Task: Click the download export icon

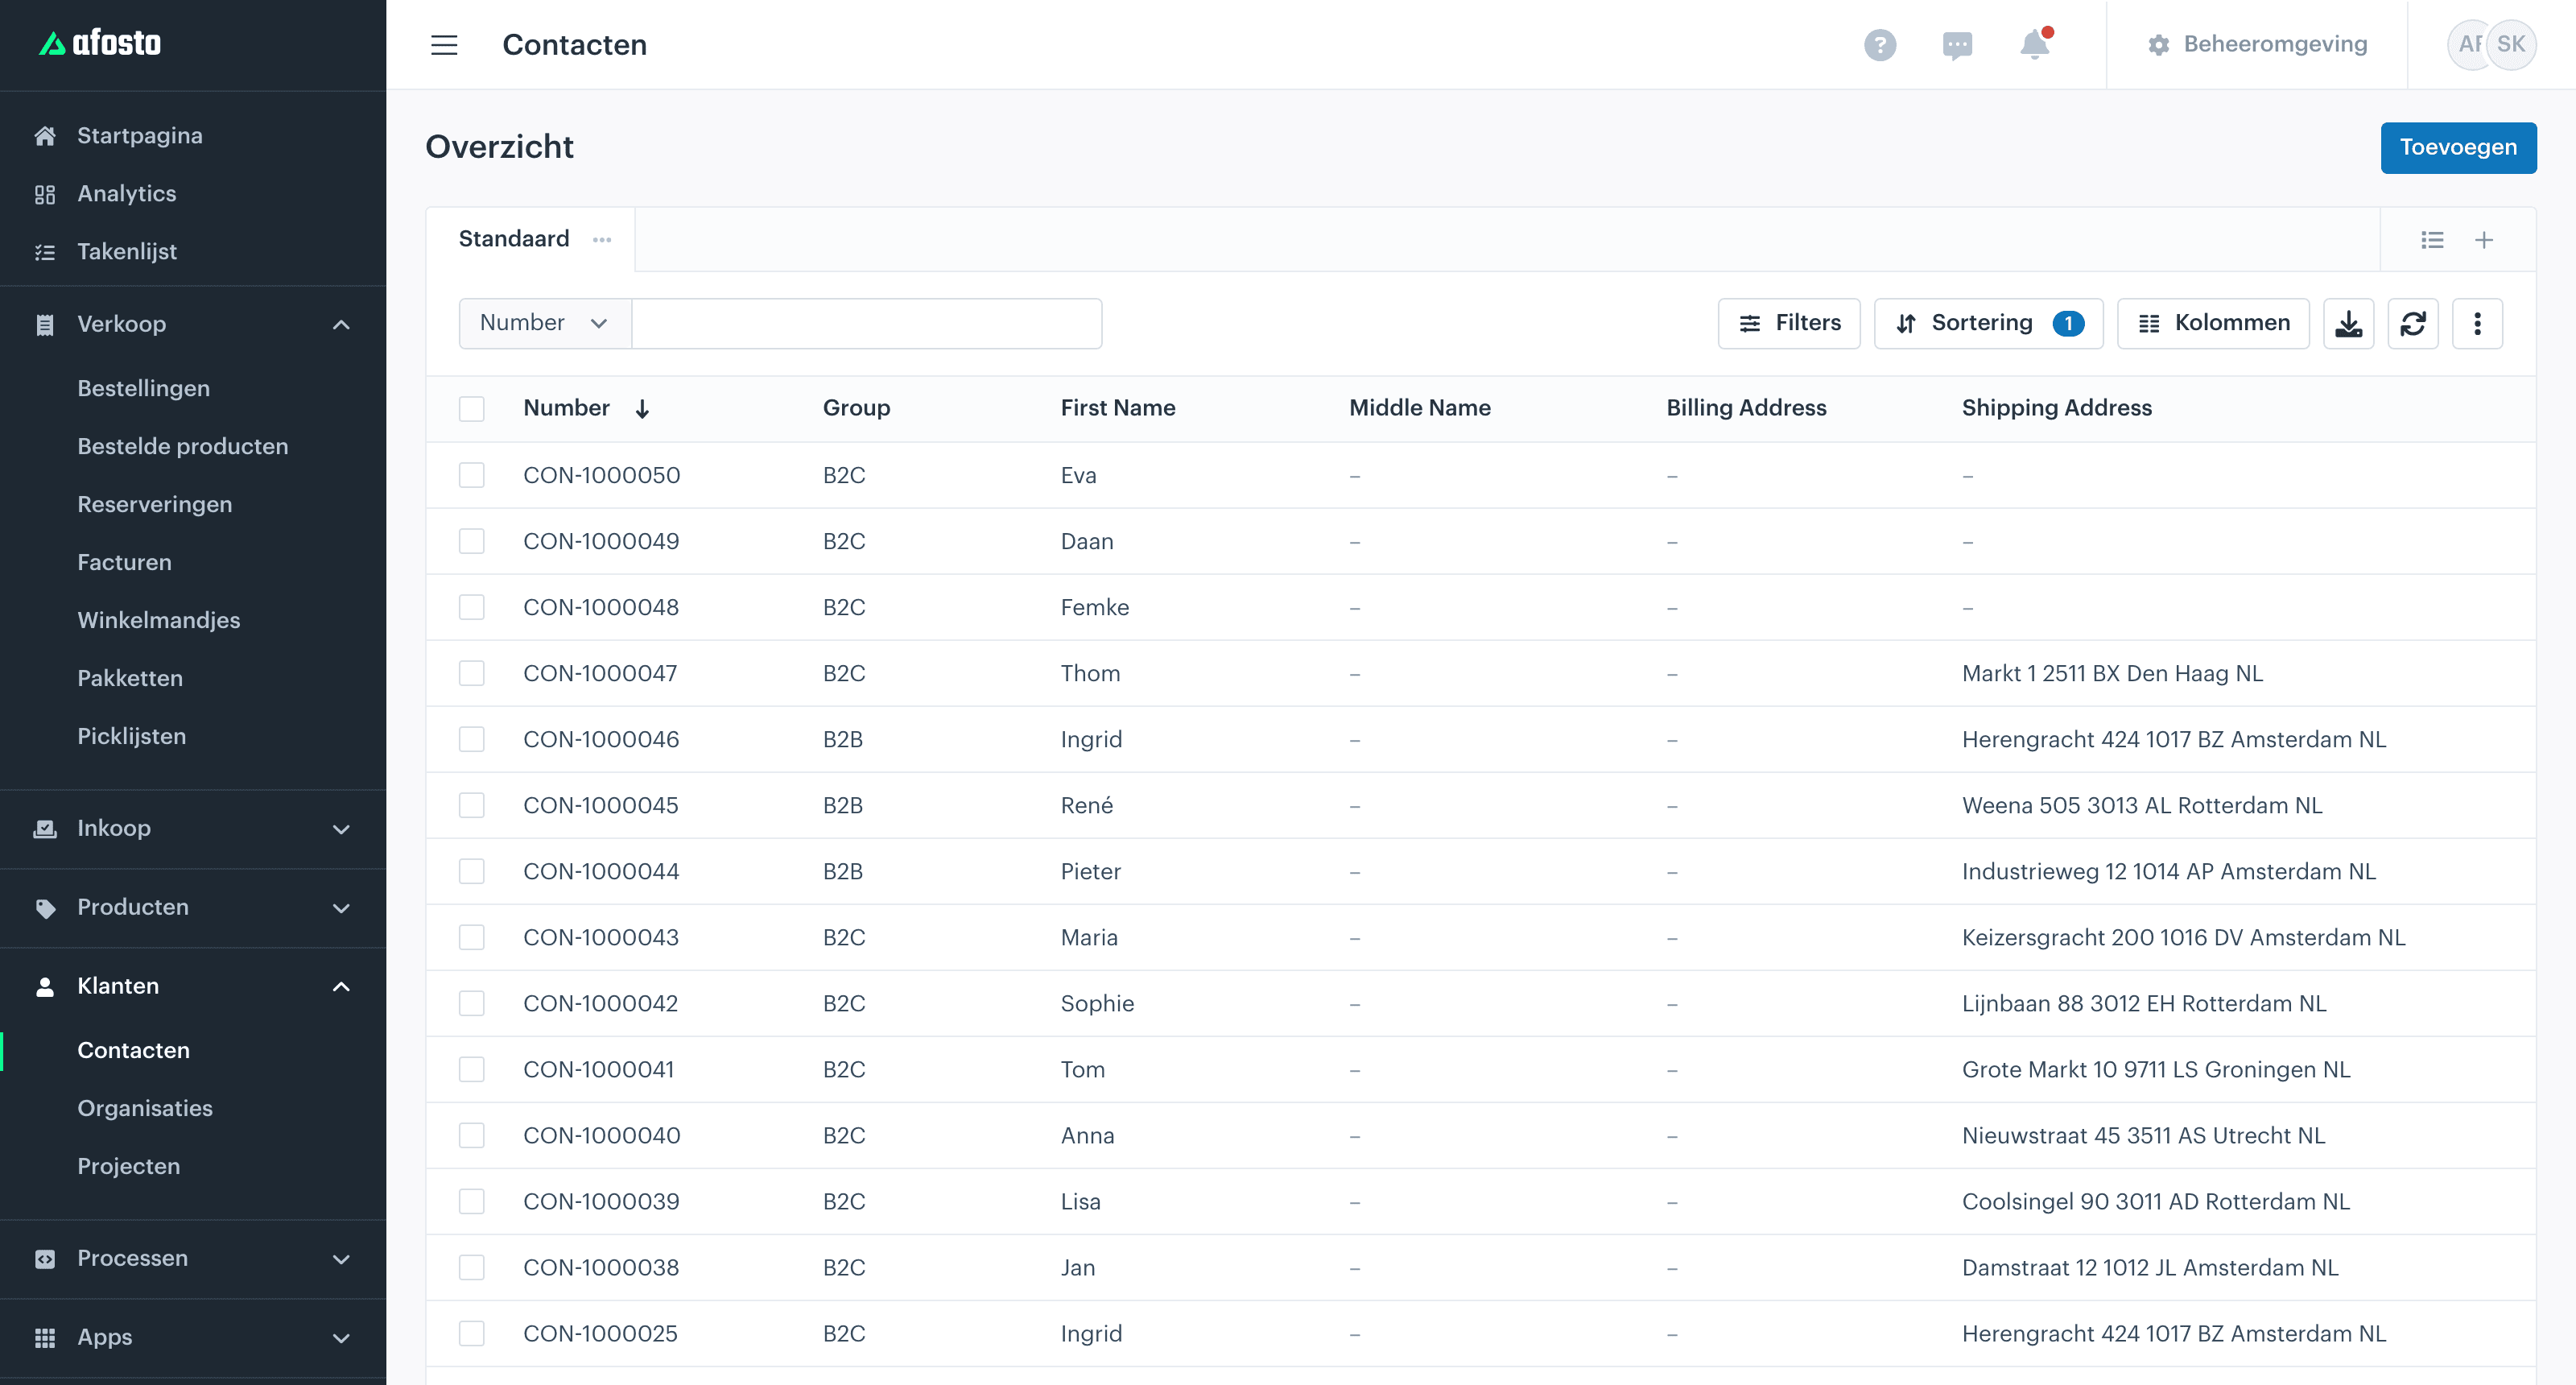Action: [2348, 324]
